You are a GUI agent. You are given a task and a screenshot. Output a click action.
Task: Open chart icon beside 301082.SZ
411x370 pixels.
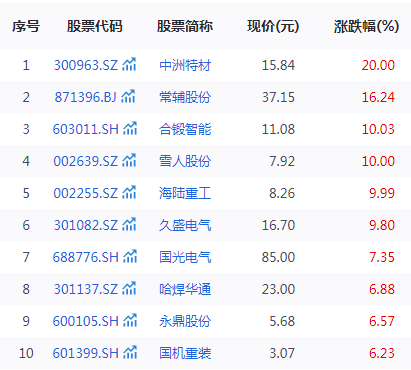tap(129, 225)
